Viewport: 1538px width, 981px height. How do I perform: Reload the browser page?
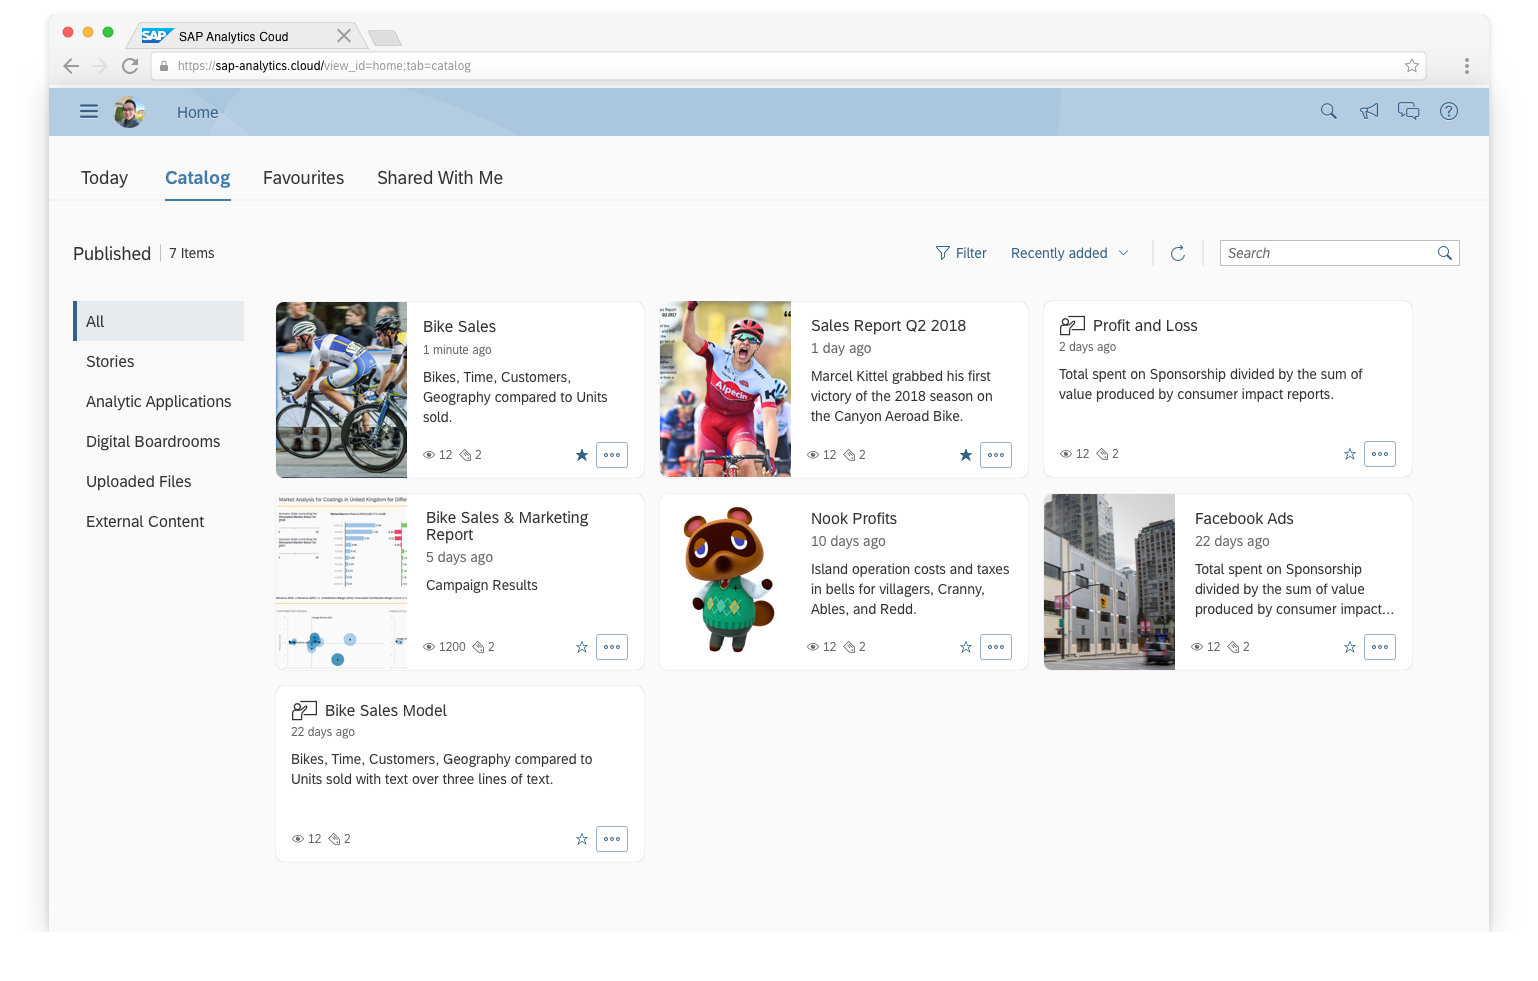coord(130,66)
